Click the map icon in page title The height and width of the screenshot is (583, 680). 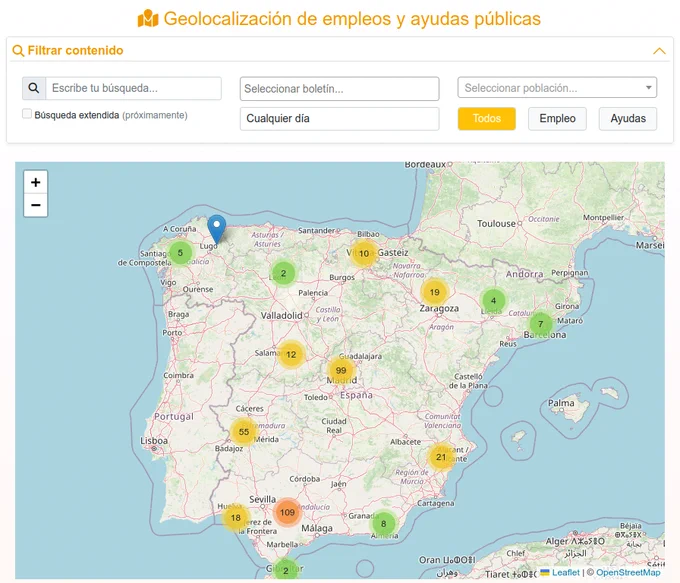pyautogui.click(x=148, y=19)
